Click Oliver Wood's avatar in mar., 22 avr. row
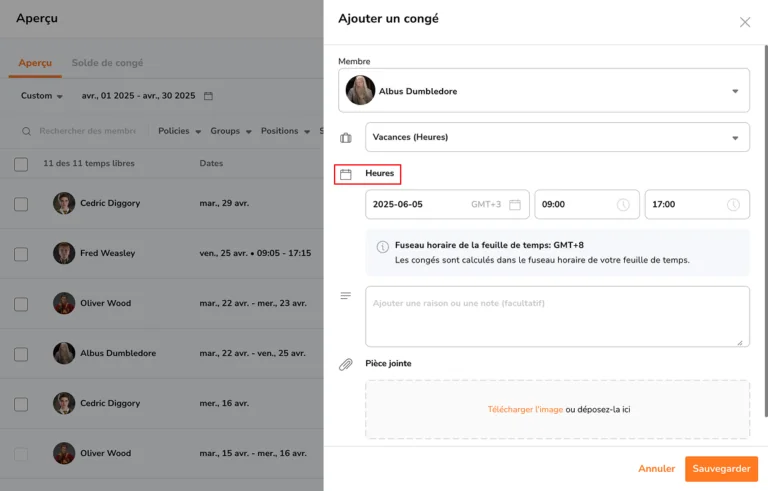This screenshot has height=491, width=768. 64,303
